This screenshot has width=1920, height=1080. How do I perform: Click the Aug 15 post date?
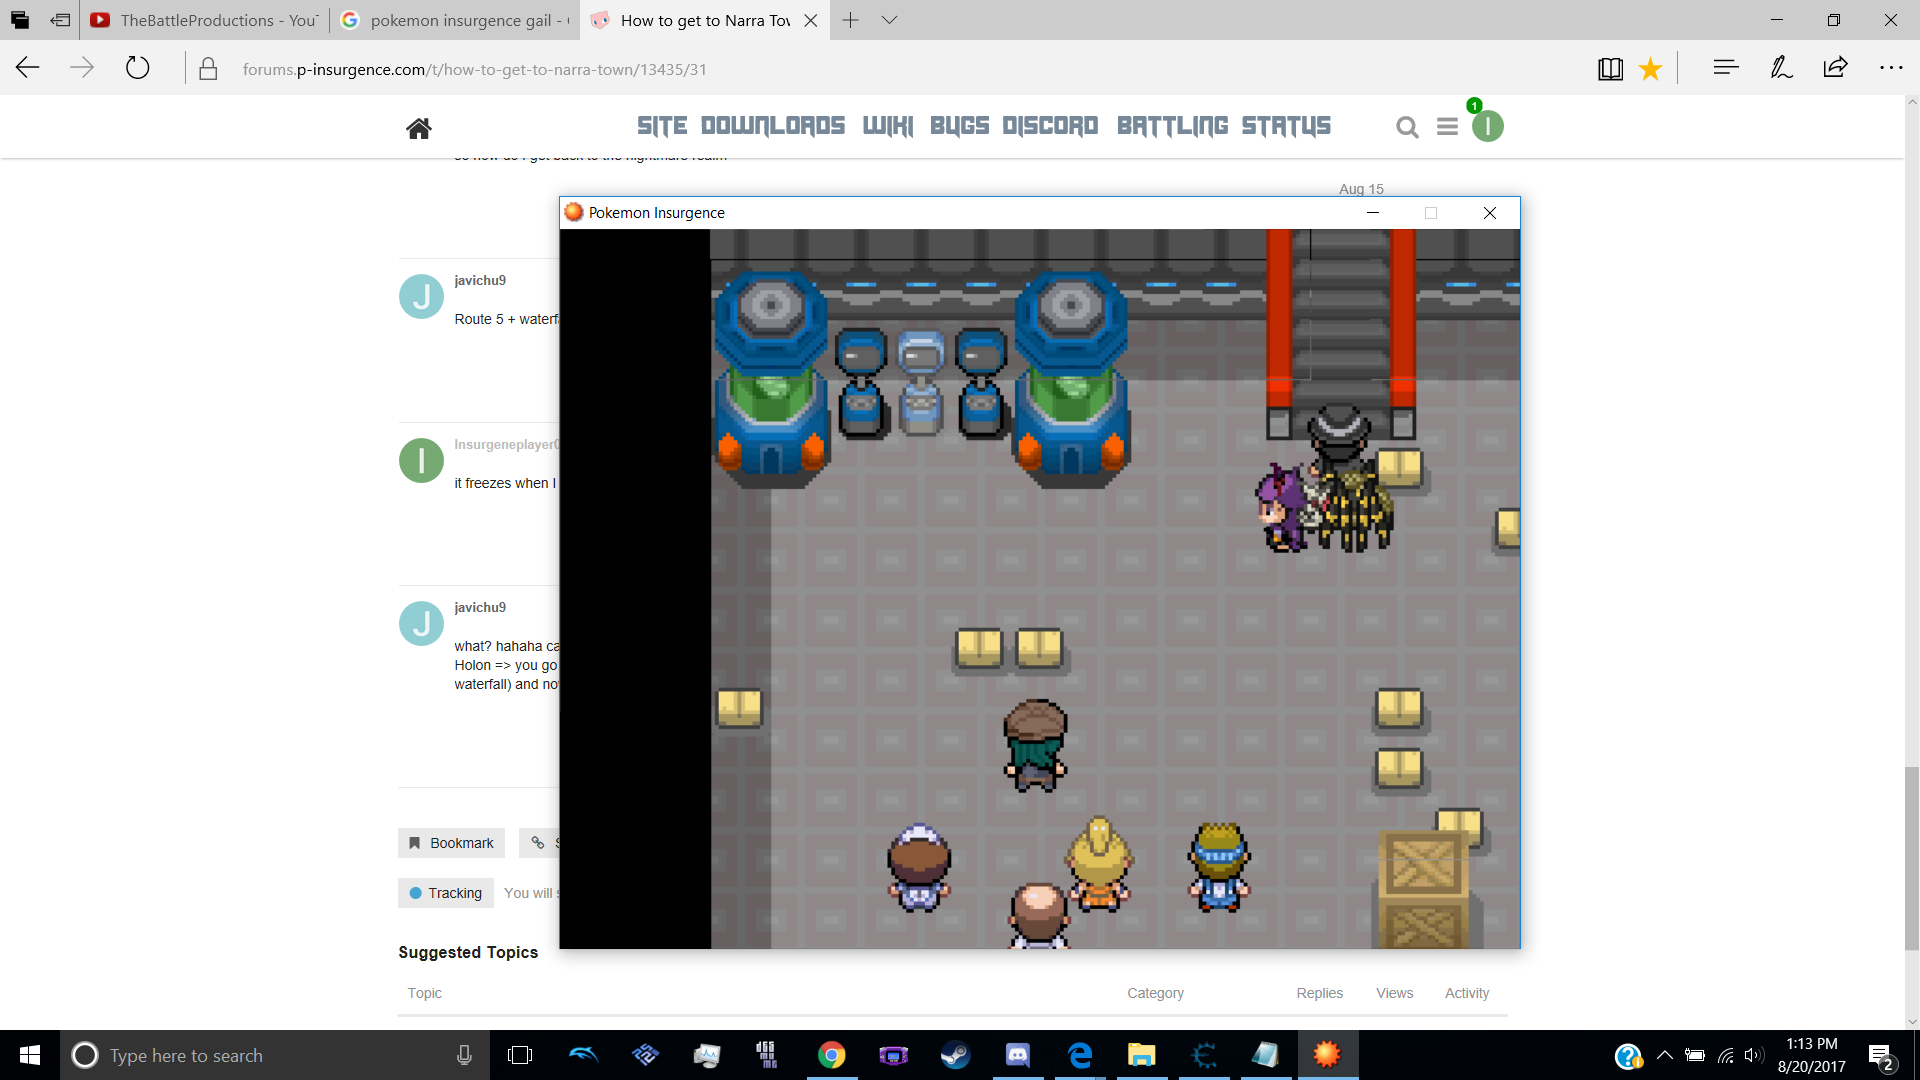tap(1361, 189)
